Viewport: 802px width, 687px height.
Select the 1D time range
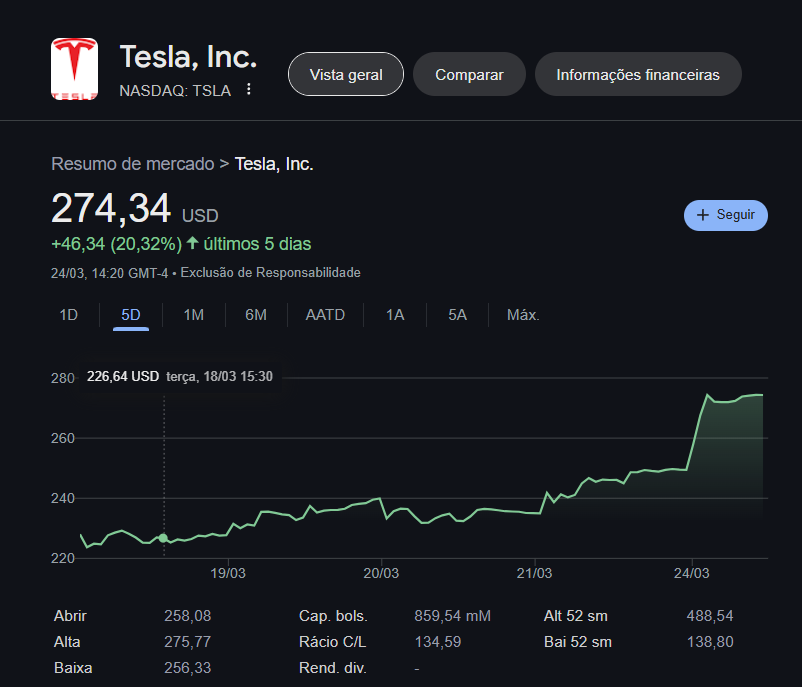click(69, 315)
